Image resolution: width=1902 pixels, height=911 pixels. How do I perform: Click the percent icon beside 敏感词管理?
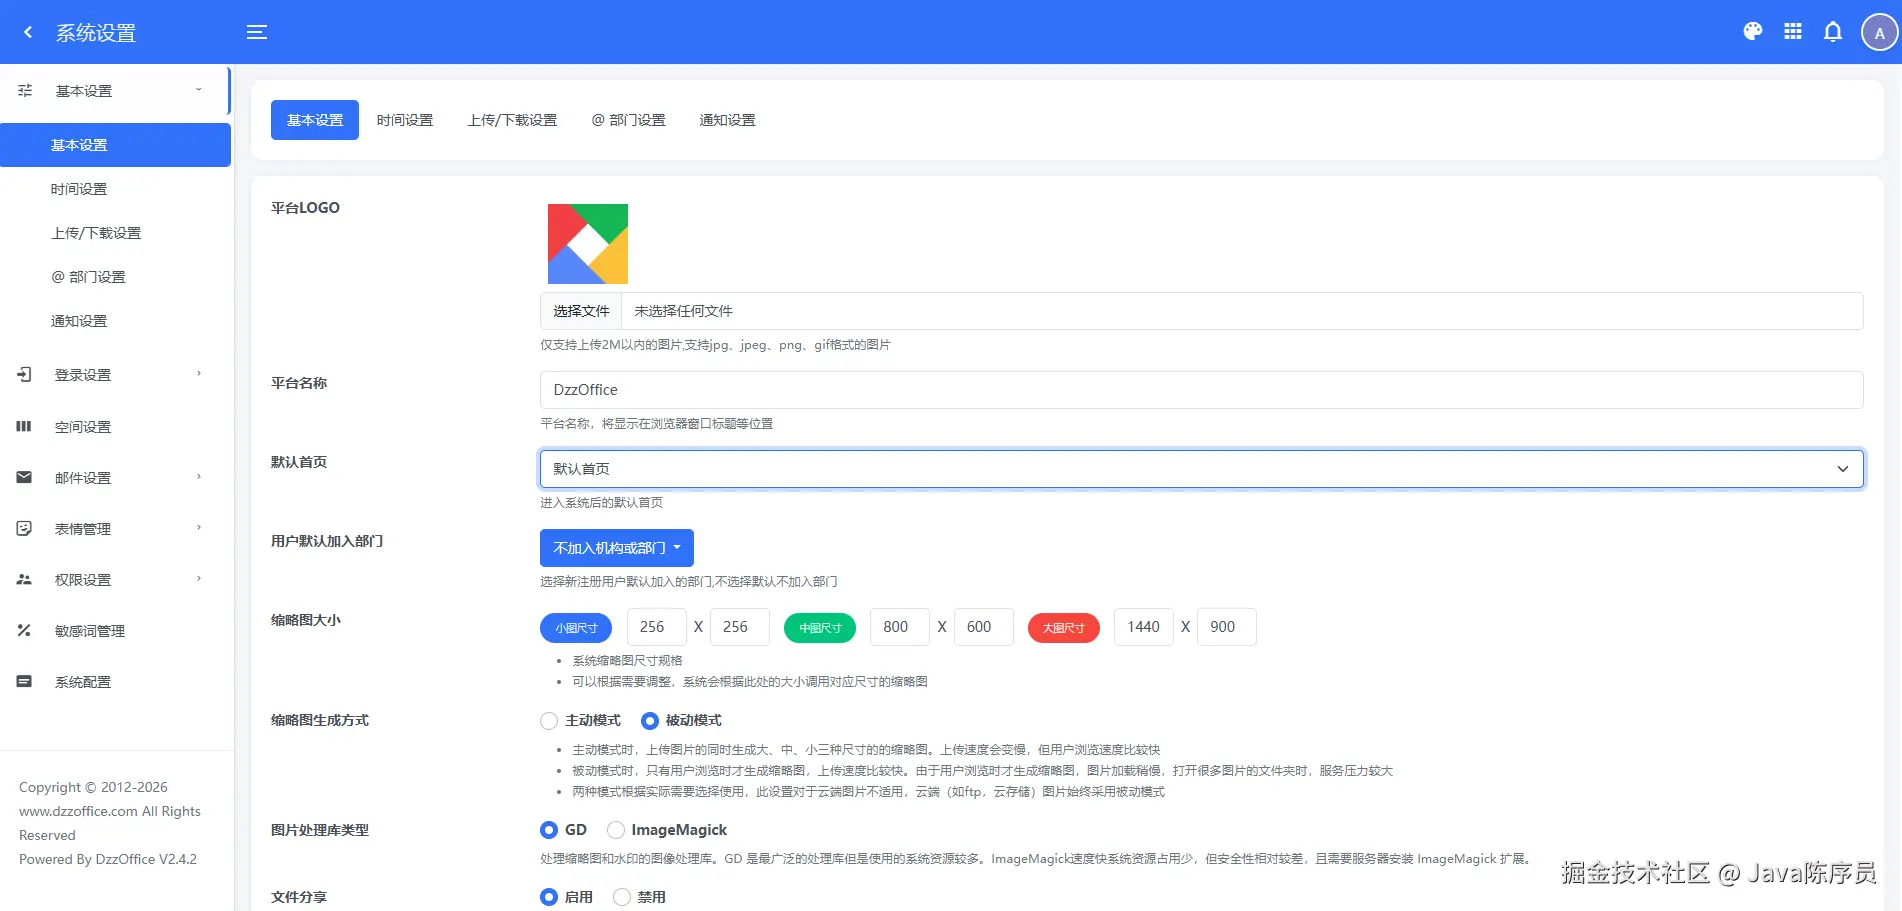coord(24,631)
